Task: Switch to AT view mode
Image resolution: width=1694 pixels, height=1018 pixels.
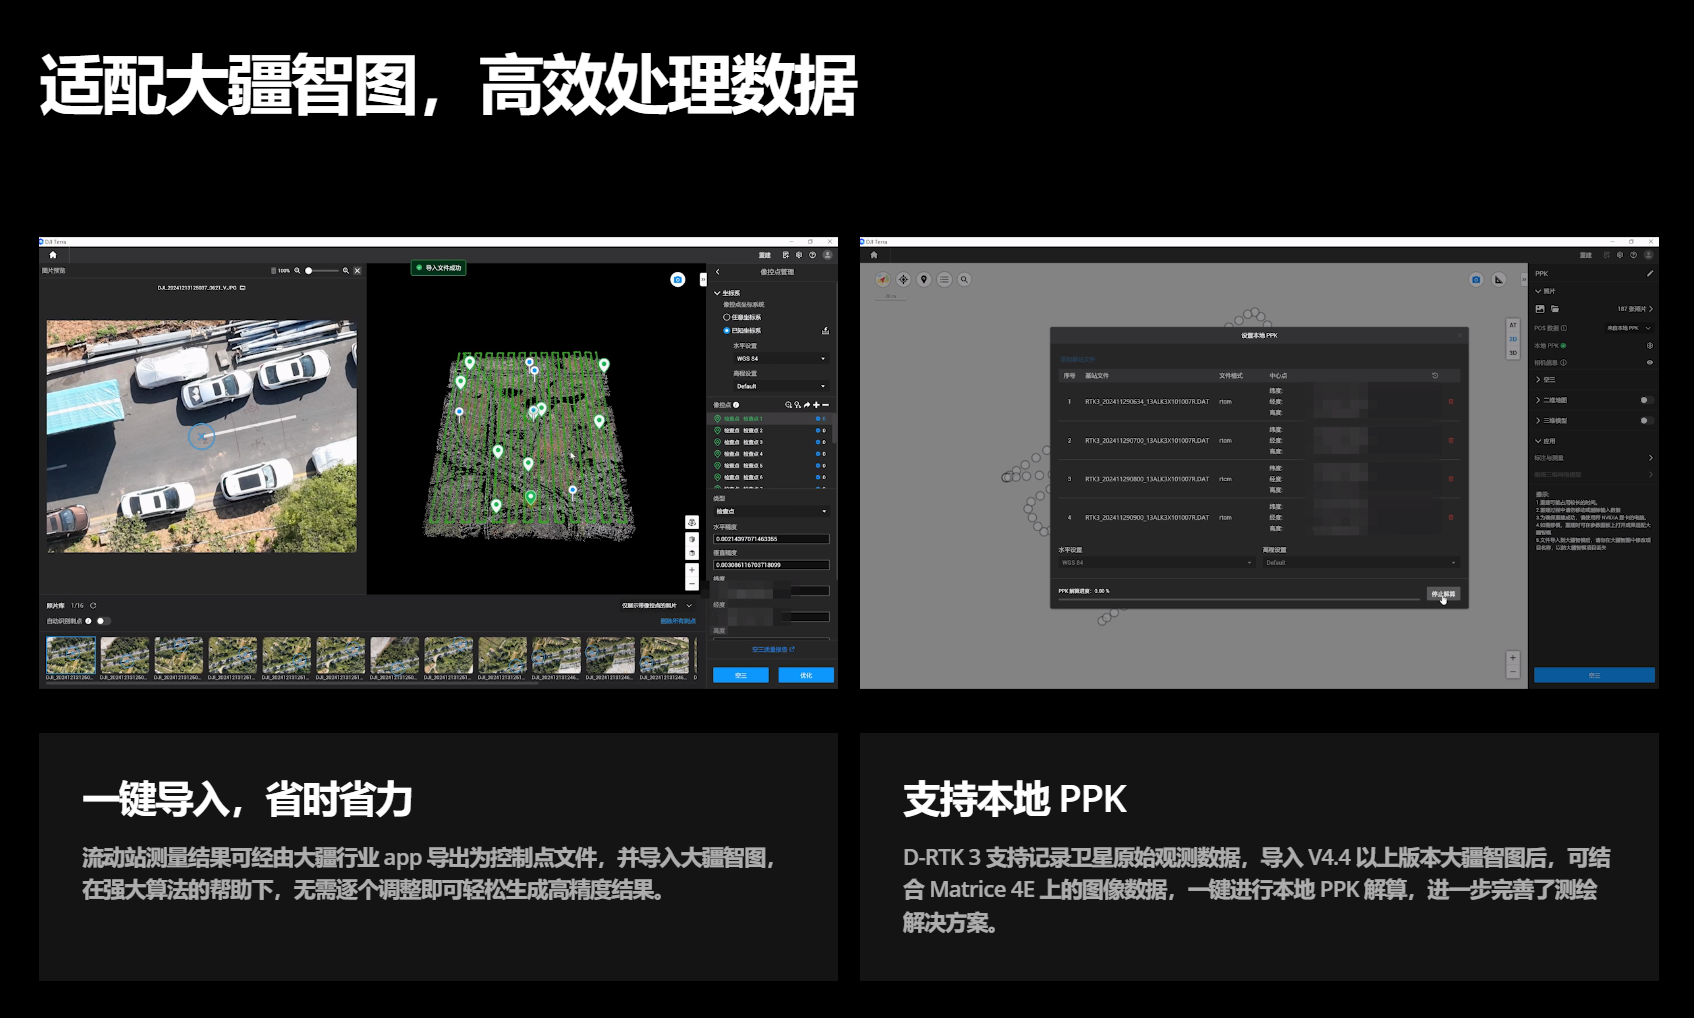Action: click(1513, 325)
